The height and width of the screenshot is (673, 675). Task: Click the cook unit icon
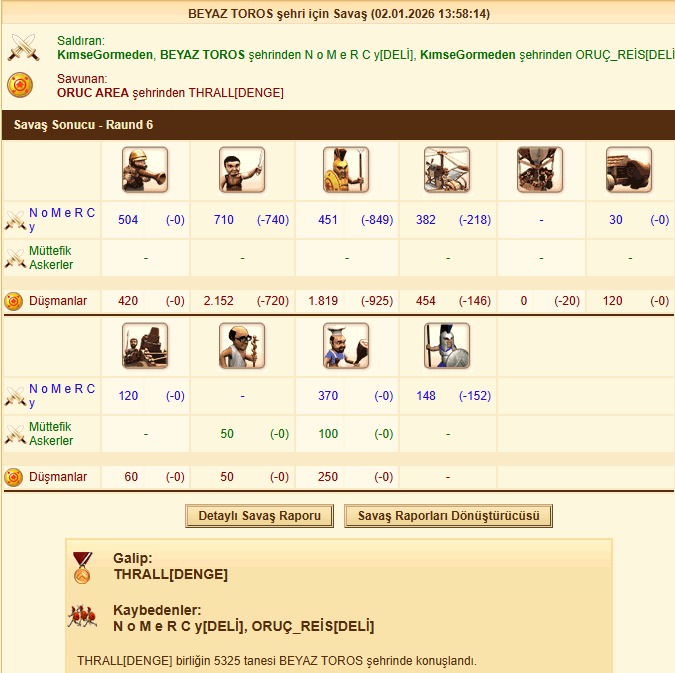(x=346, y=346)
